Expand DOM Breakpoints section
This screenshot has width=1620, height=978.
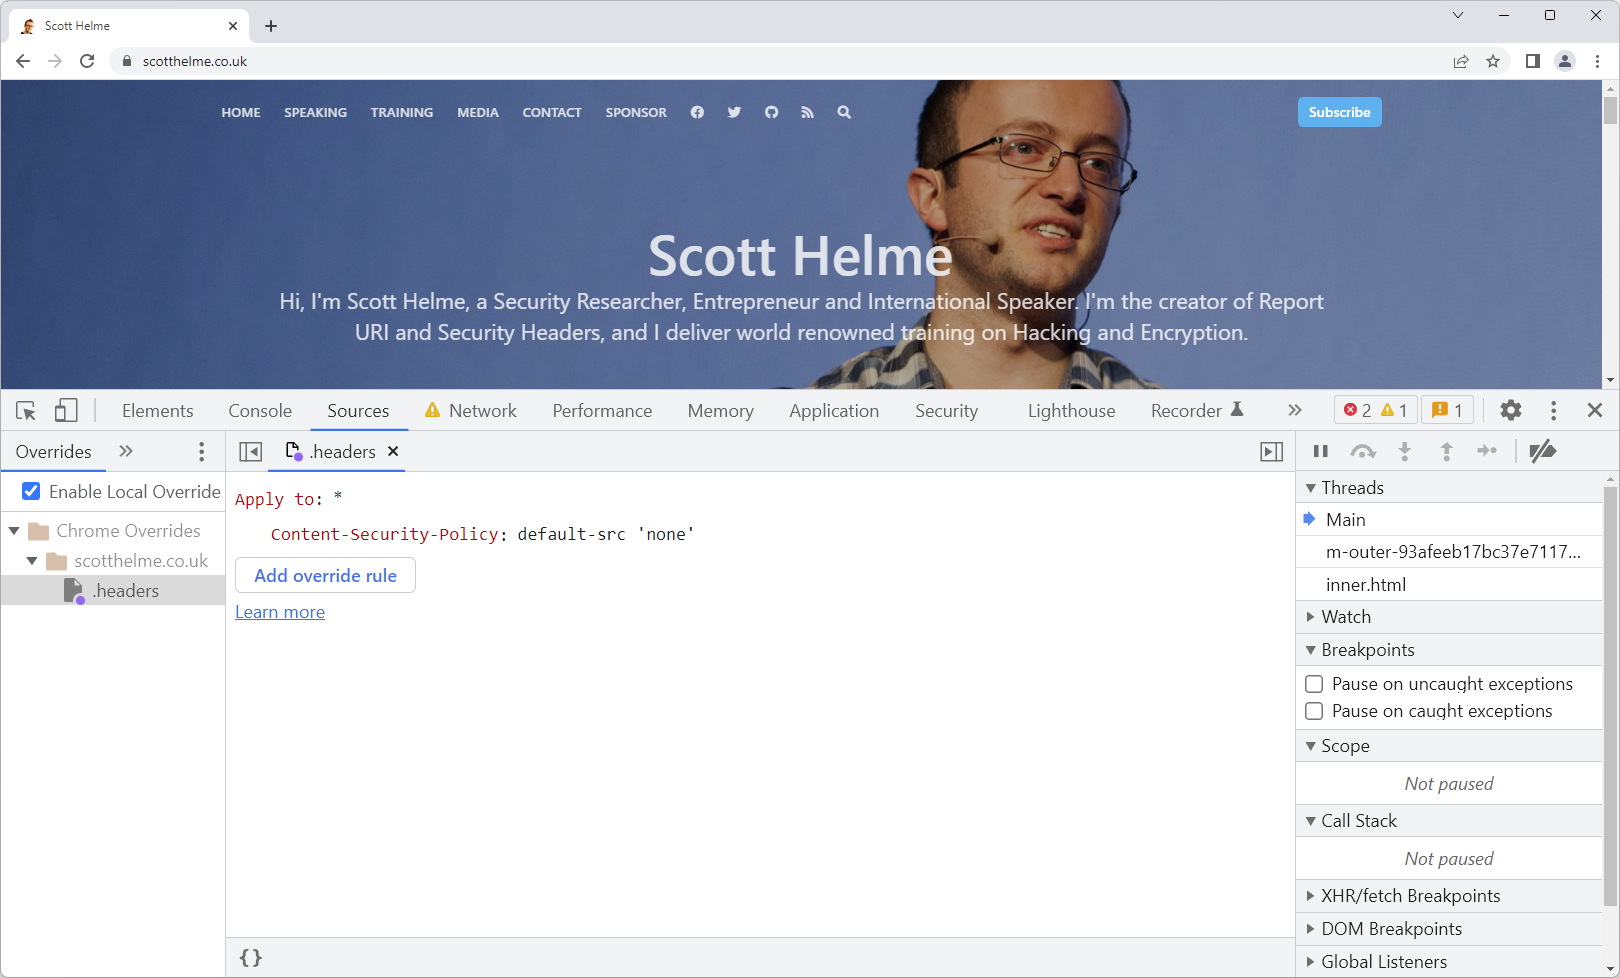[x=1449, y=929]
